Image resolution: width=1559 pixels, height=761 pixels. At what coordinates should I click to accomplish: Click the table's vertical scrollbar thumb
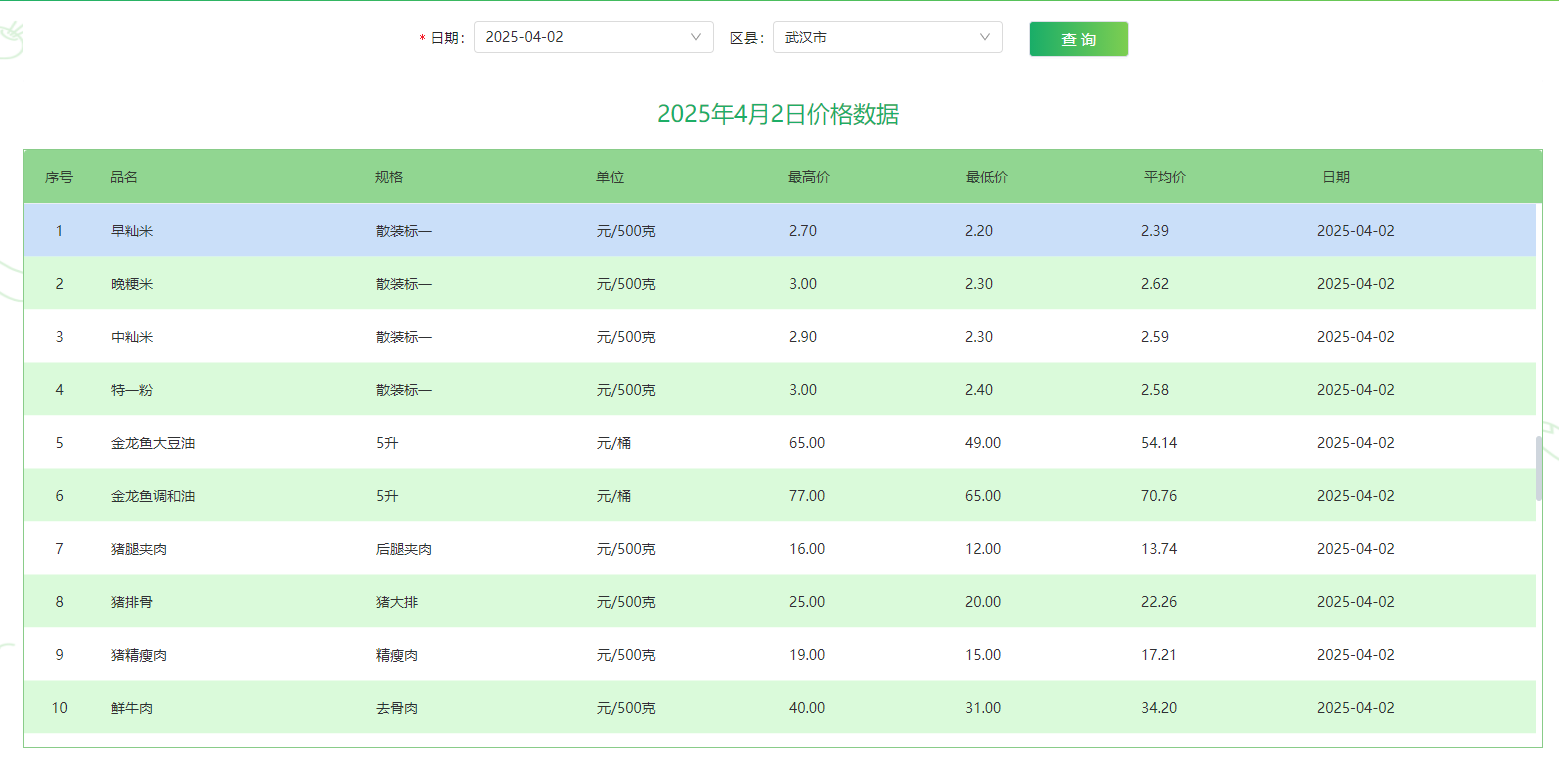(1539, 468)
